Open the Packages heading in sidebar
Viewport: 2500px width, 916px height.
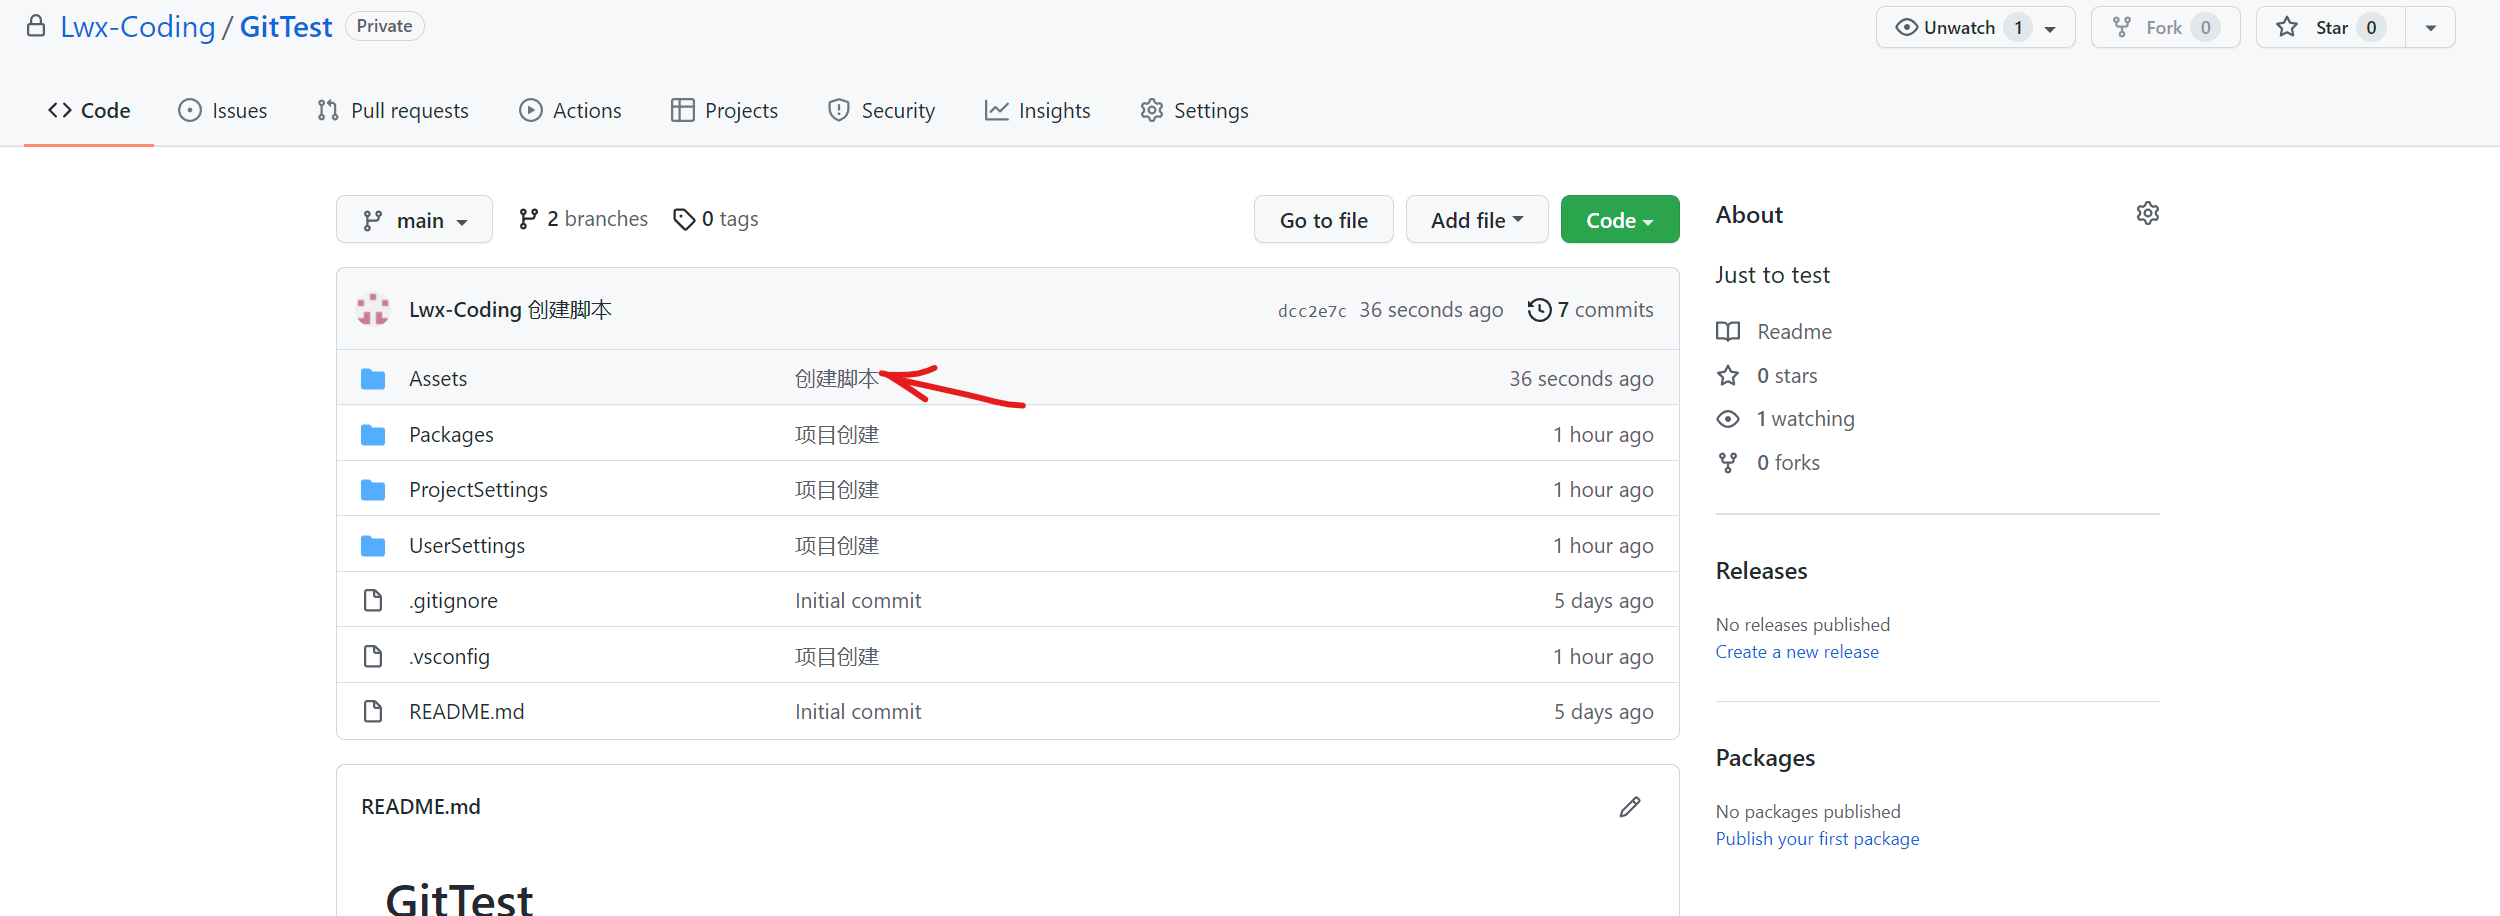(1765, 758)
